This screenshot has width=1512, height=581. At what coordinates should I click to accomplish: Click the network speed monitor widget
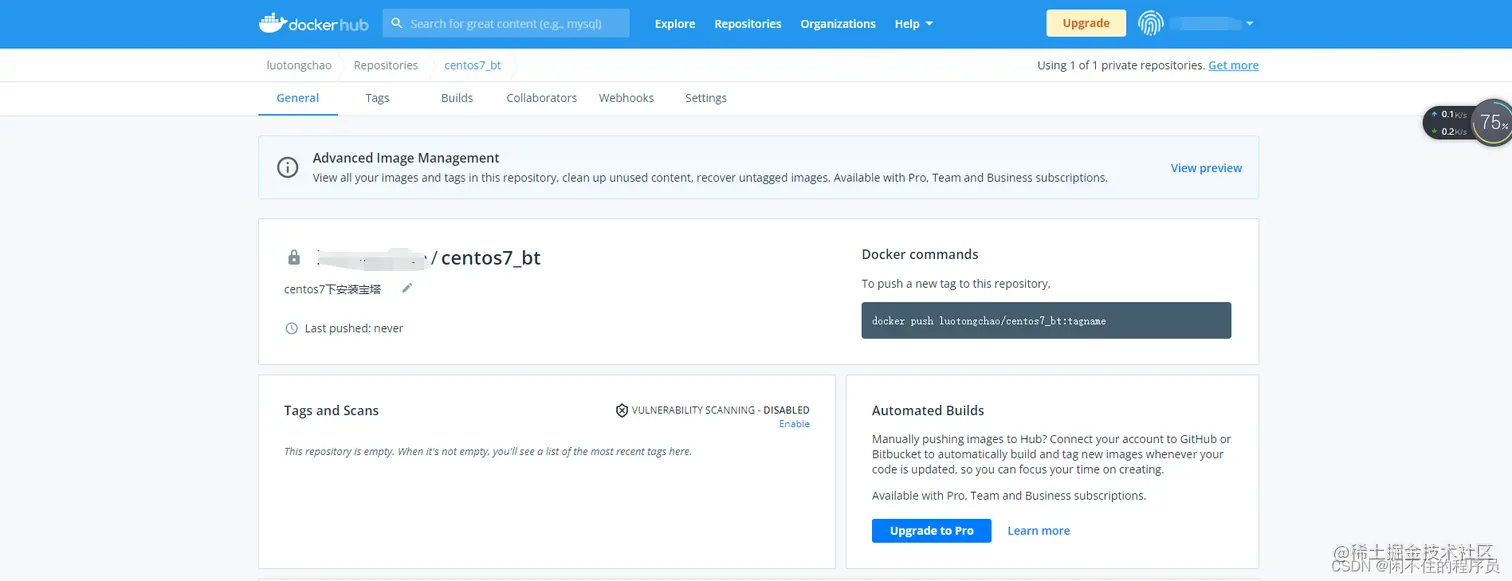(1448, 123)
